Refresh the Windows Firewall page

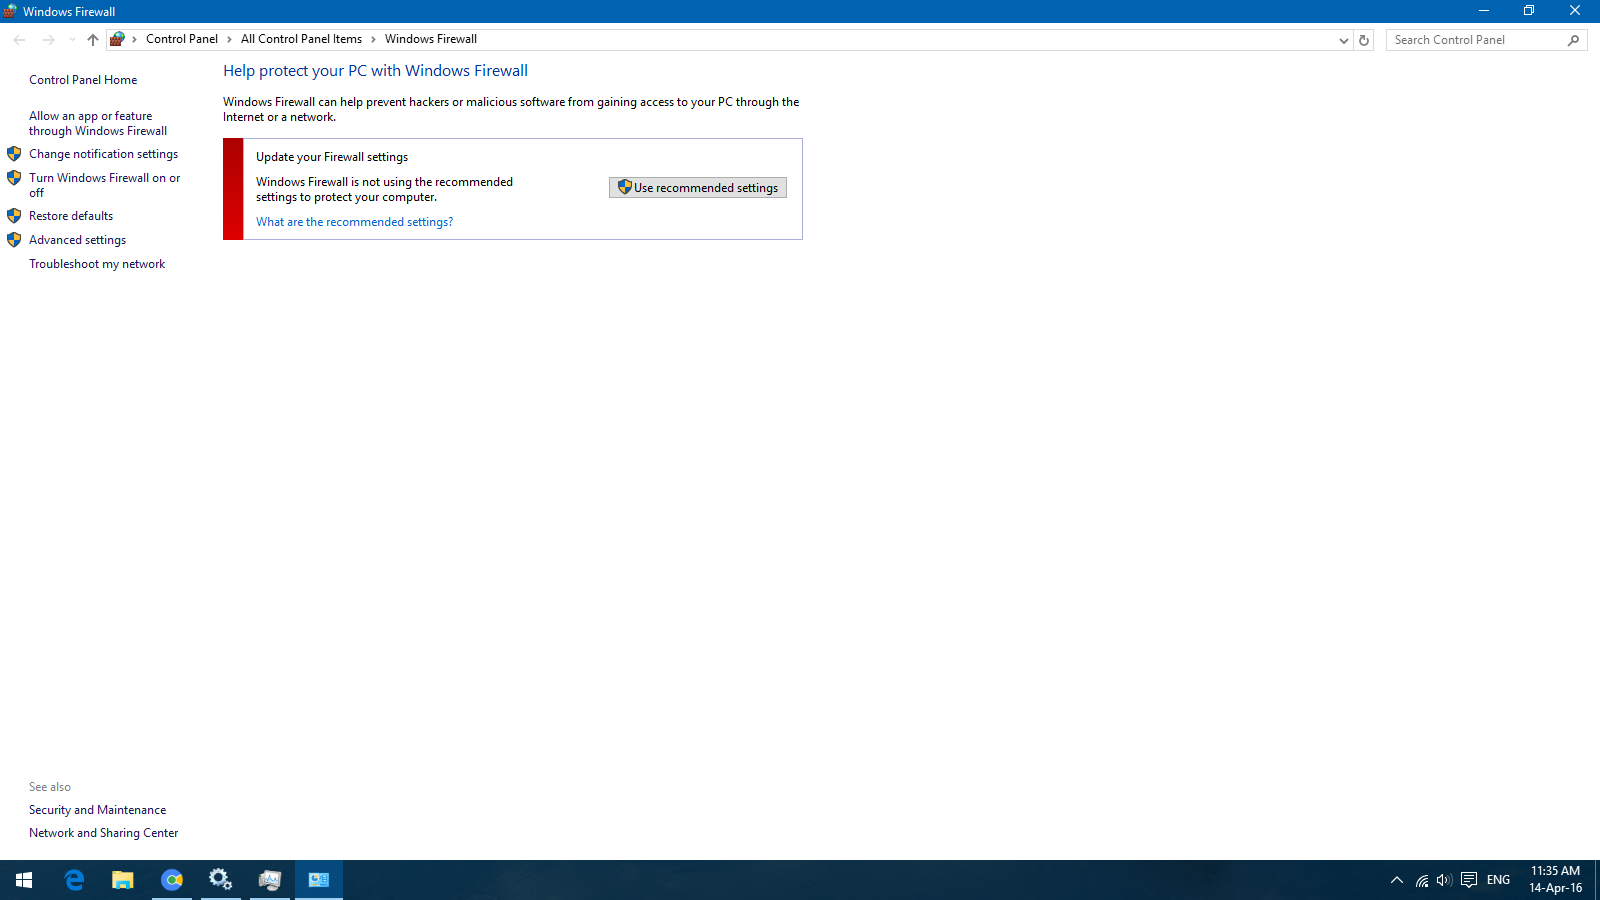coord(1364,40)
